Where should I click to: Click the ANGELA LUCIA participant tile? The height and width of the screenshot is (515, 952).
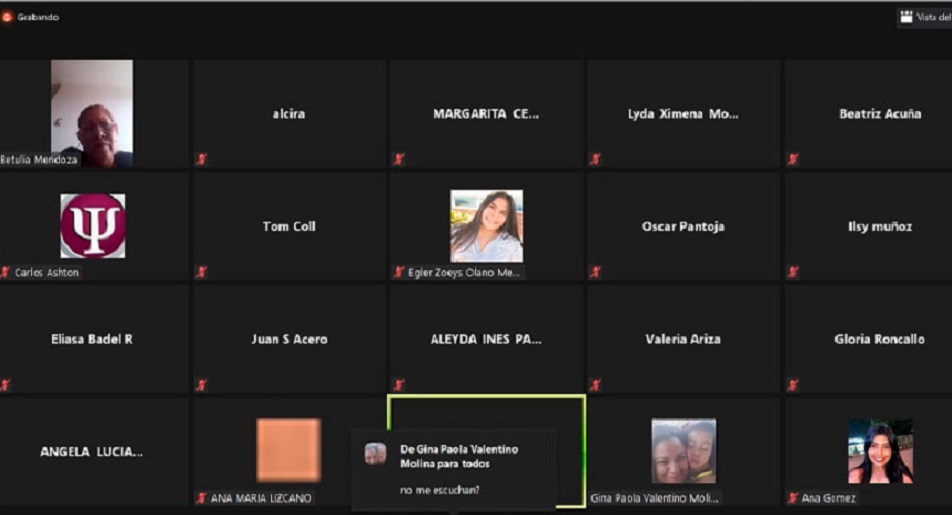tap(92, 452)
